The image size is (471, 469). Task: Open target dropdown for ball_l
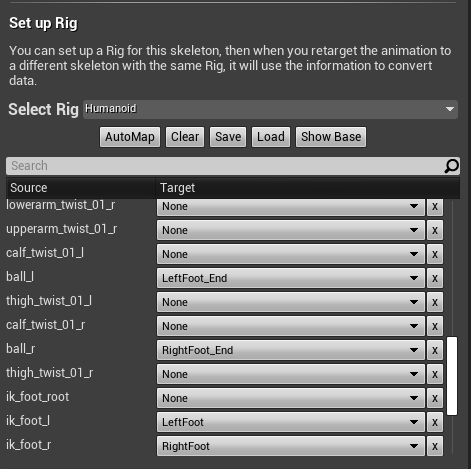tap(291, 278)
